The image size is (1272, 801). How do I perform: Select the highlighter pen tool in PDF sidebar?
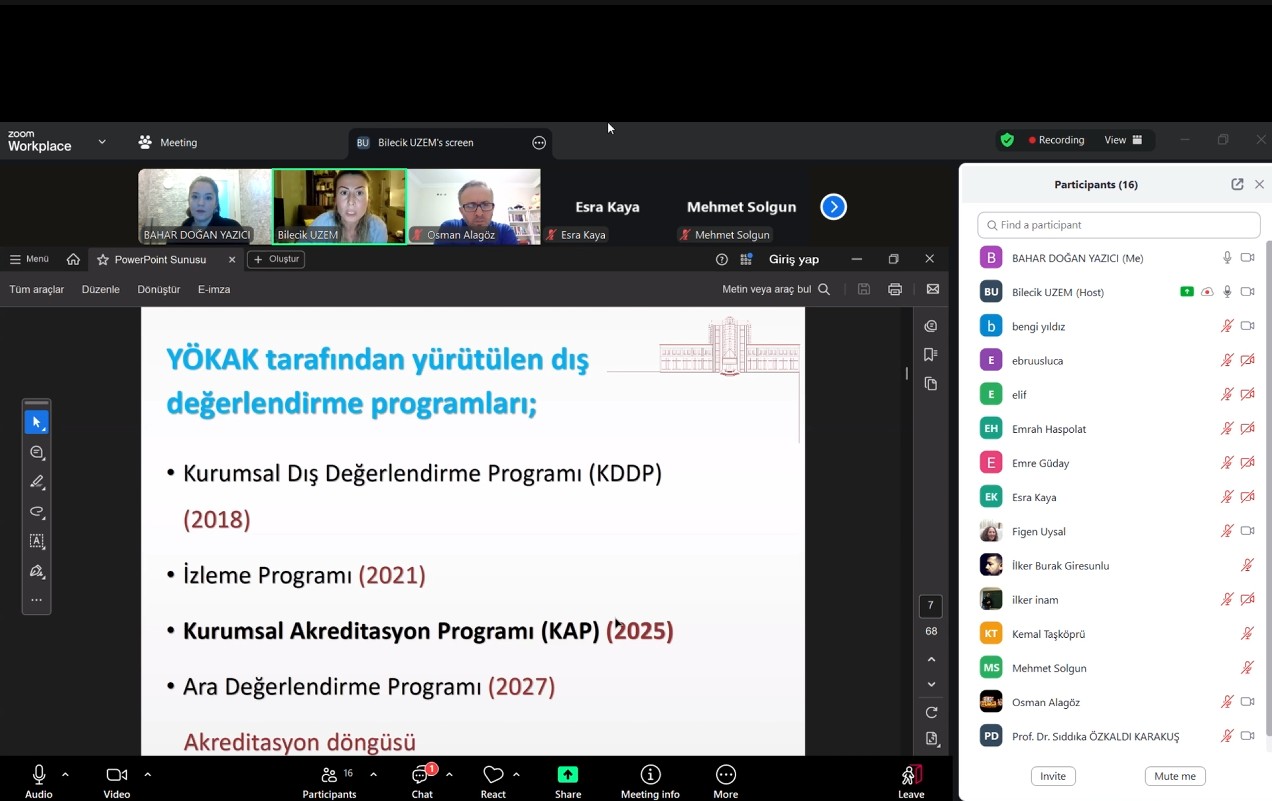[x=37, y=482]
